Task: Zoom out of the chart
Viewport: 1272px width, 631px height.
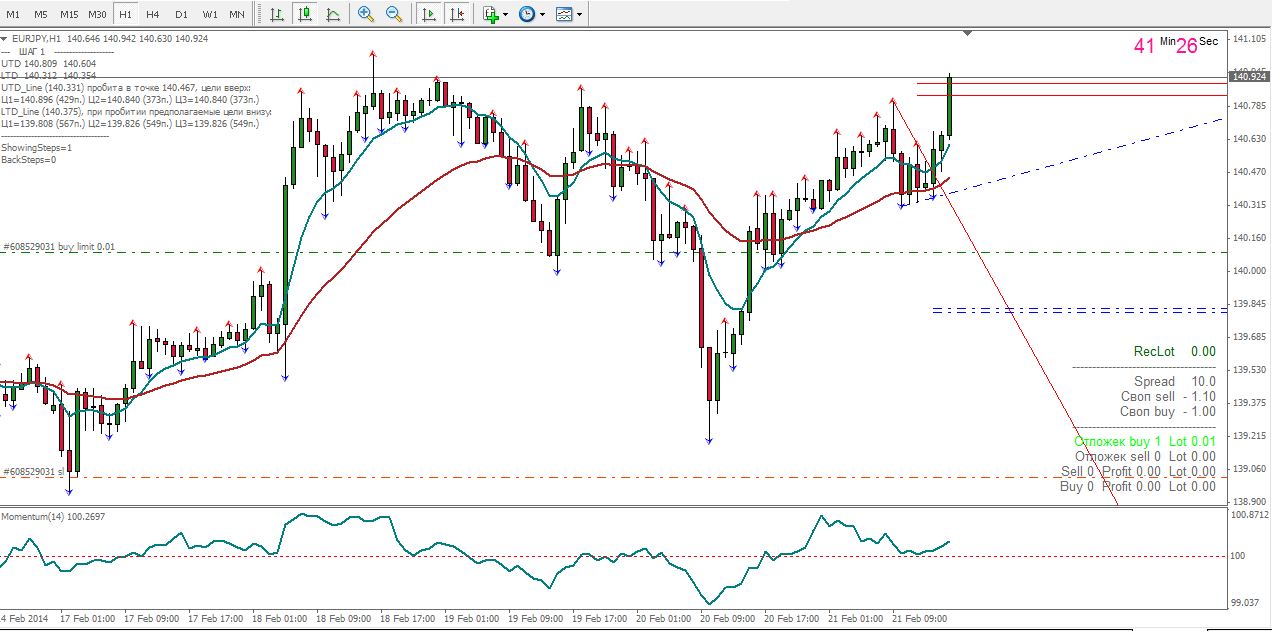Action: [x=394, y=14]
